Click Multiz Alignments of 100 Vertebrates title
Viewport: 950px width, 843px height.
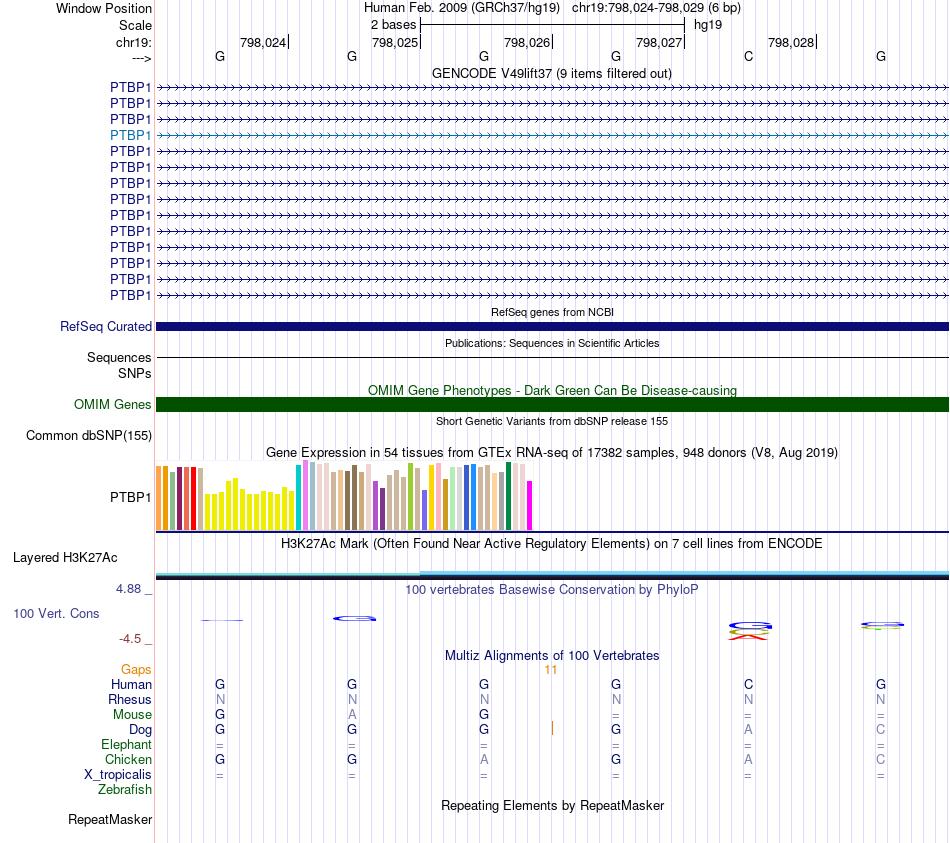click(x=552, y=655)
